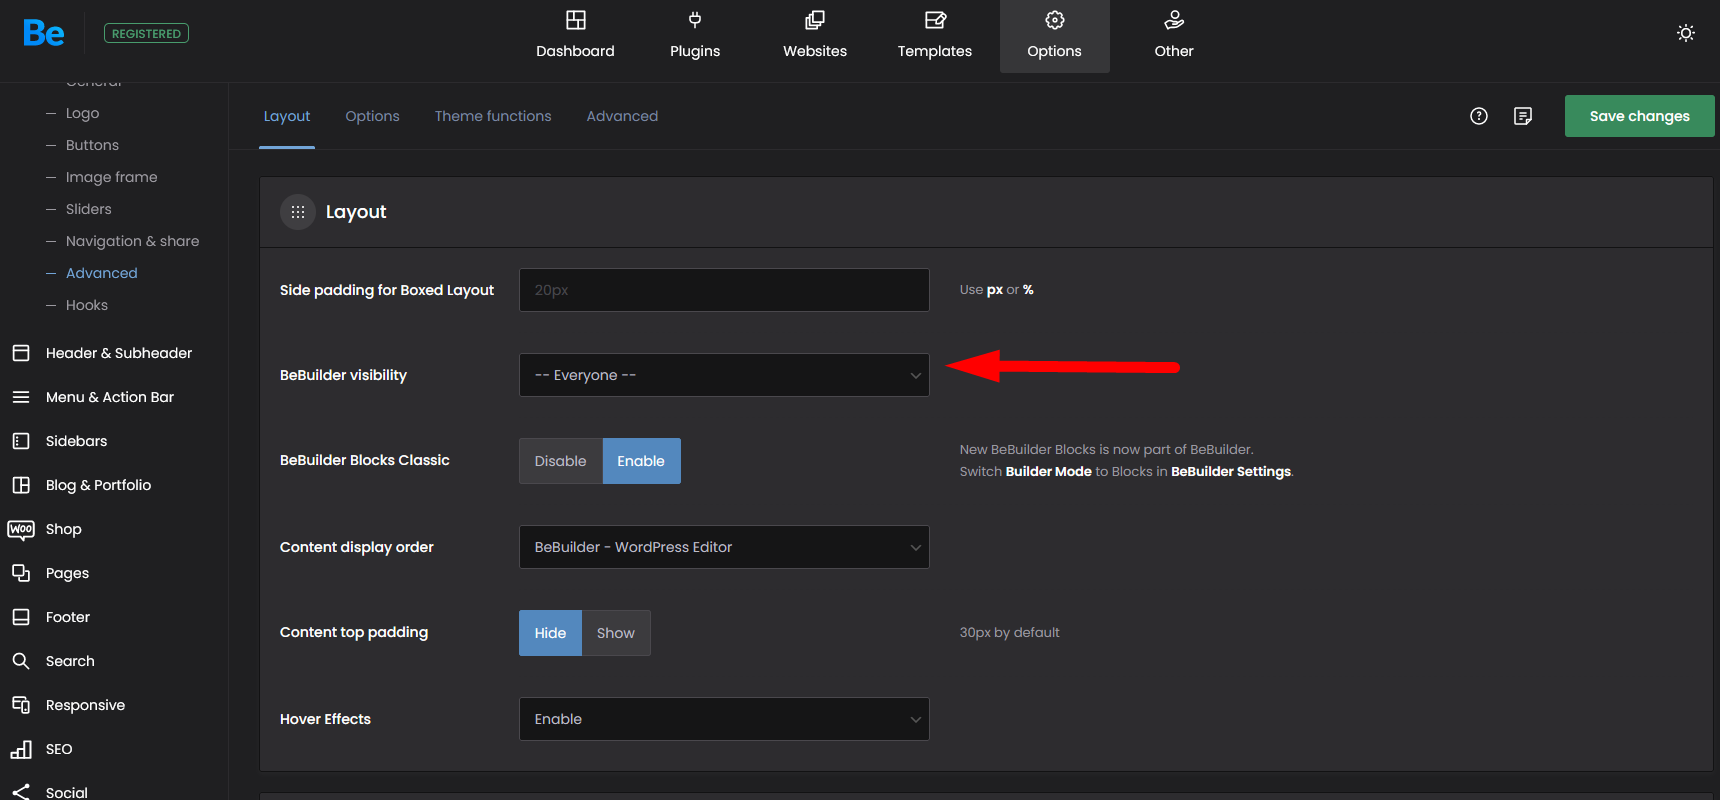The image size is (1720, 800).
Task: Open the Other icon in top navigation
Action: tap(1174, 20)
